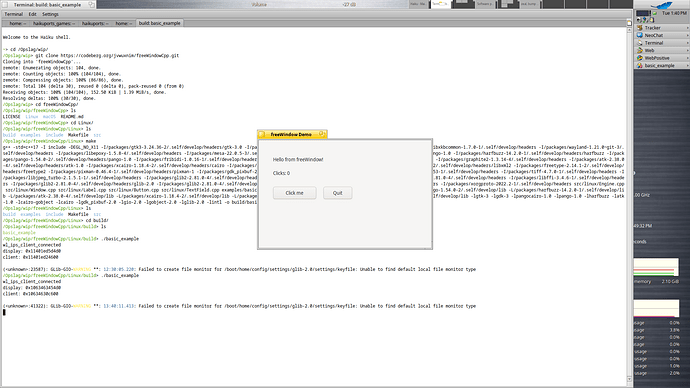690x388 pixels.
Task: Click the WebPositive icon in Deskbar
Action: coord(640,58)
